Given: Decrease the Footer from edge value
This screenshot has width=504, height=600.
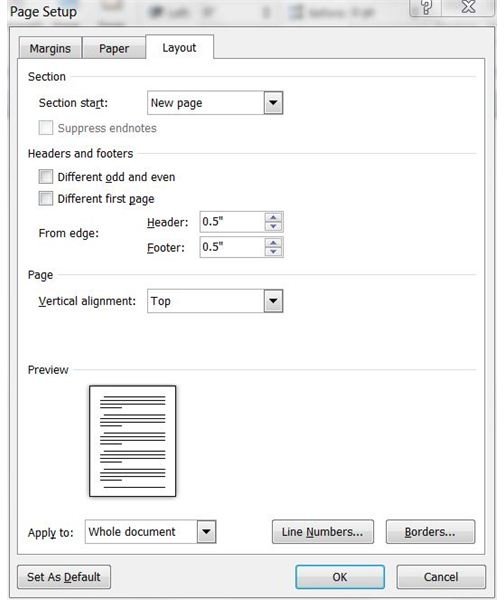Looking at the screenshot, I should [x=273, y=251].
